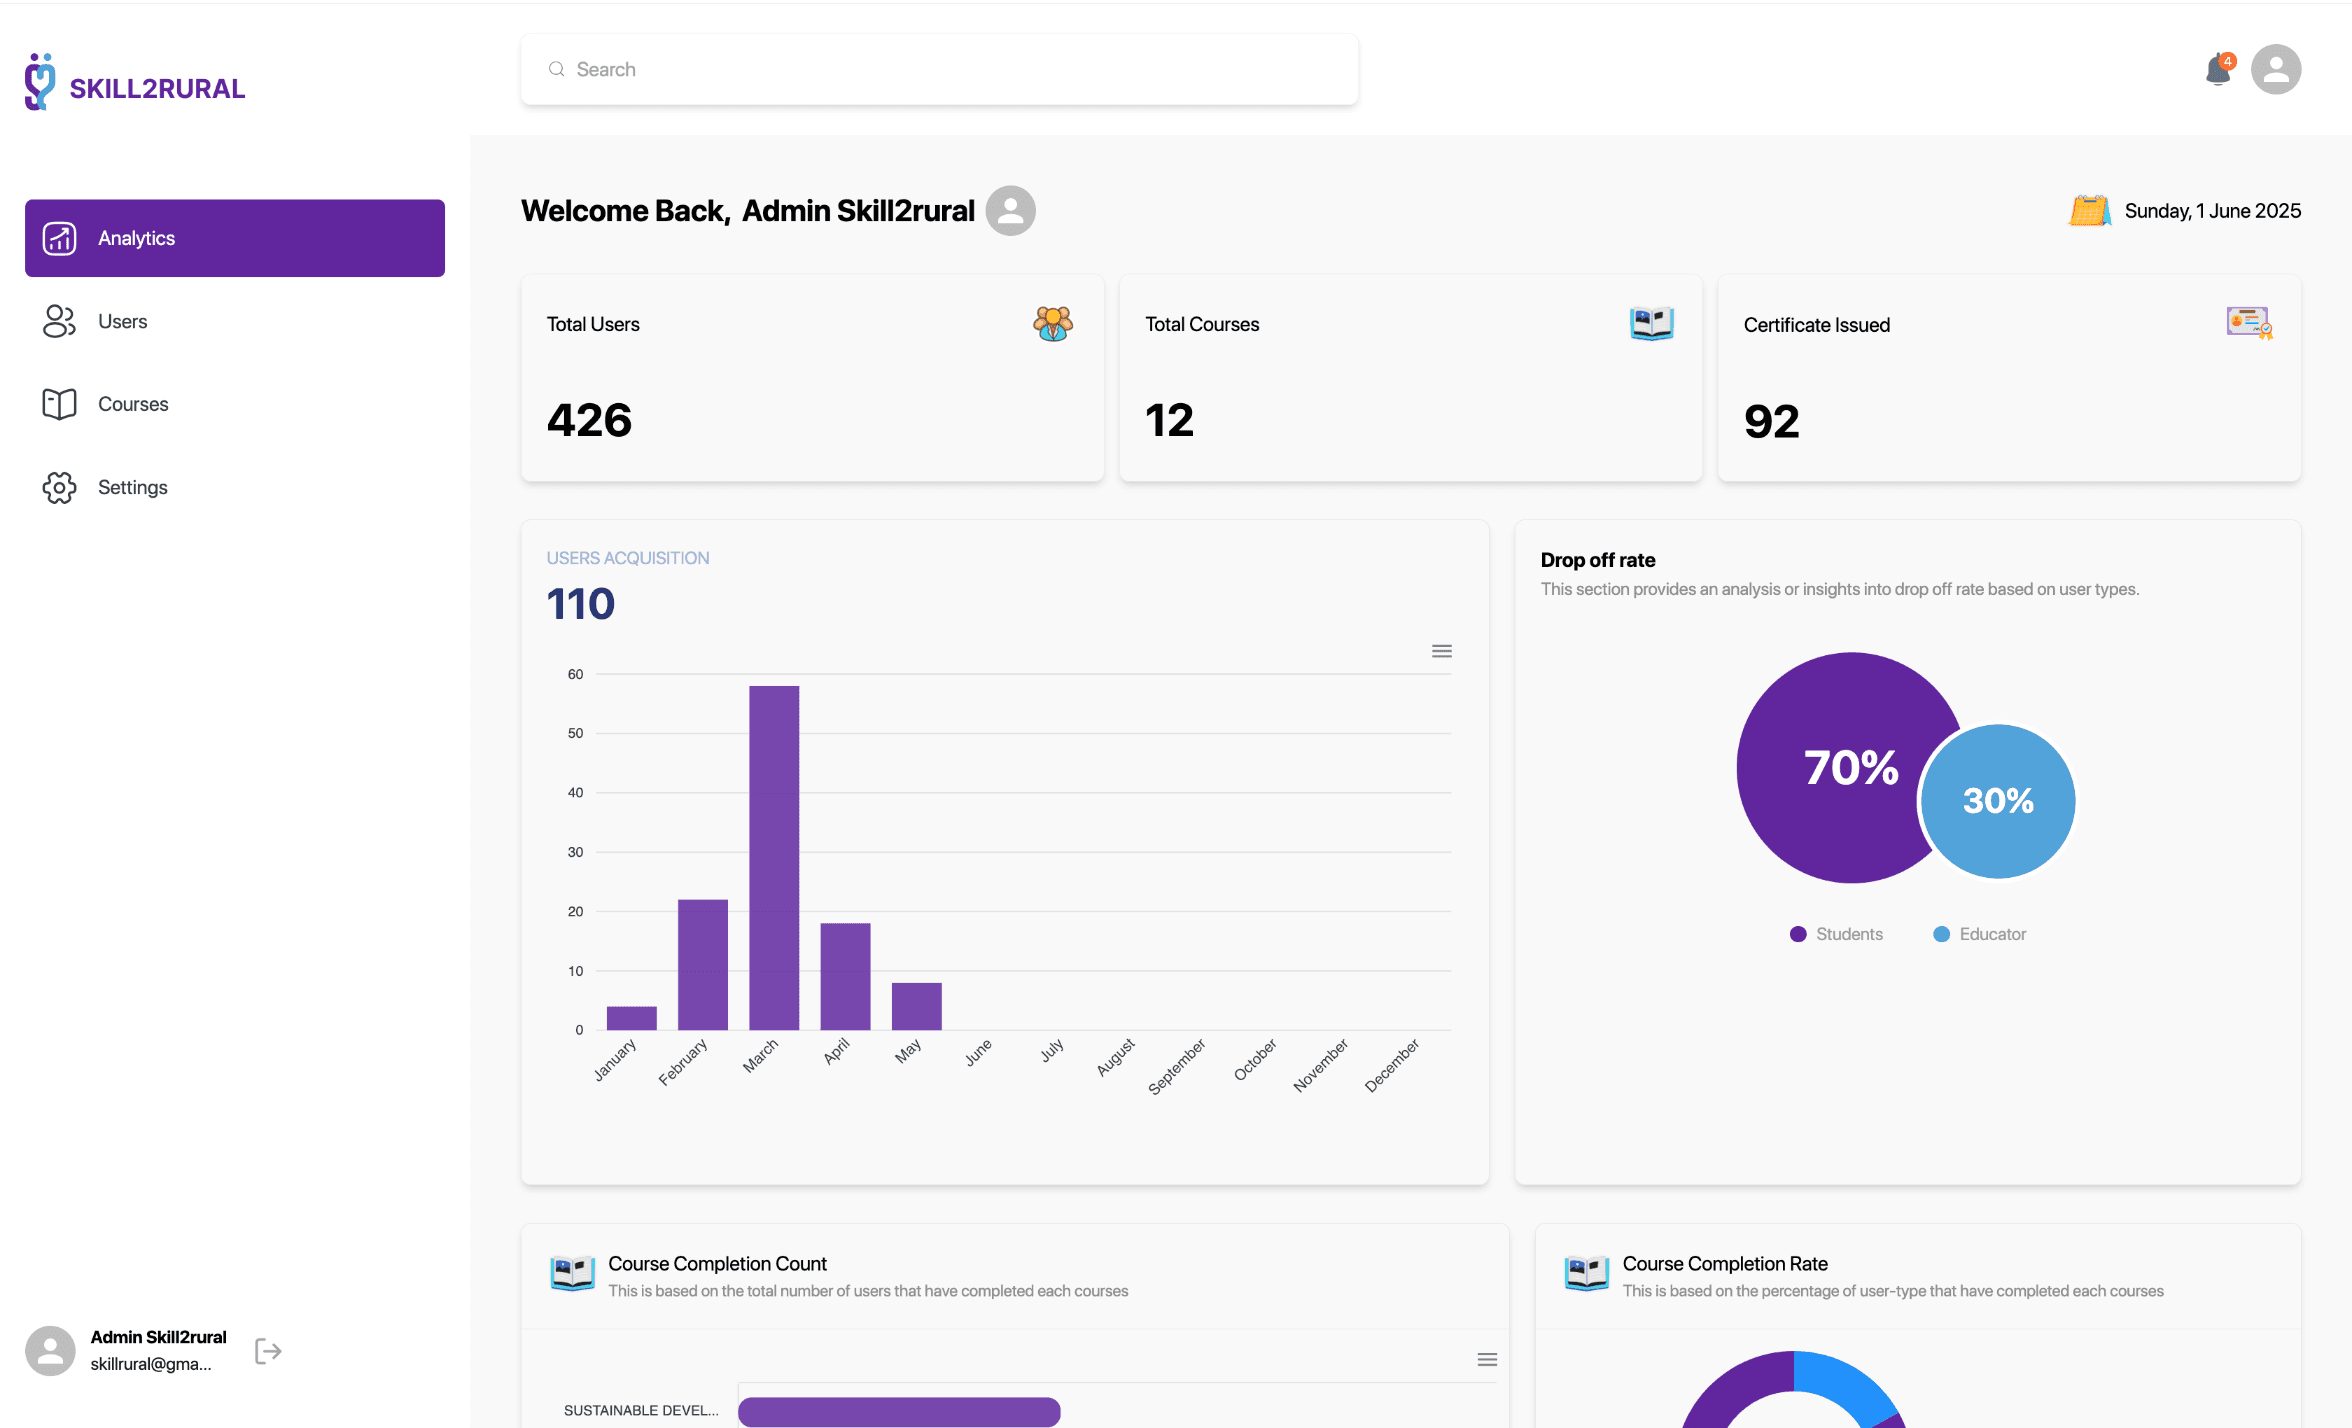Click the notification bell icon
The height and width of the screenshot is (1428, 2352).
(2217, 69)
